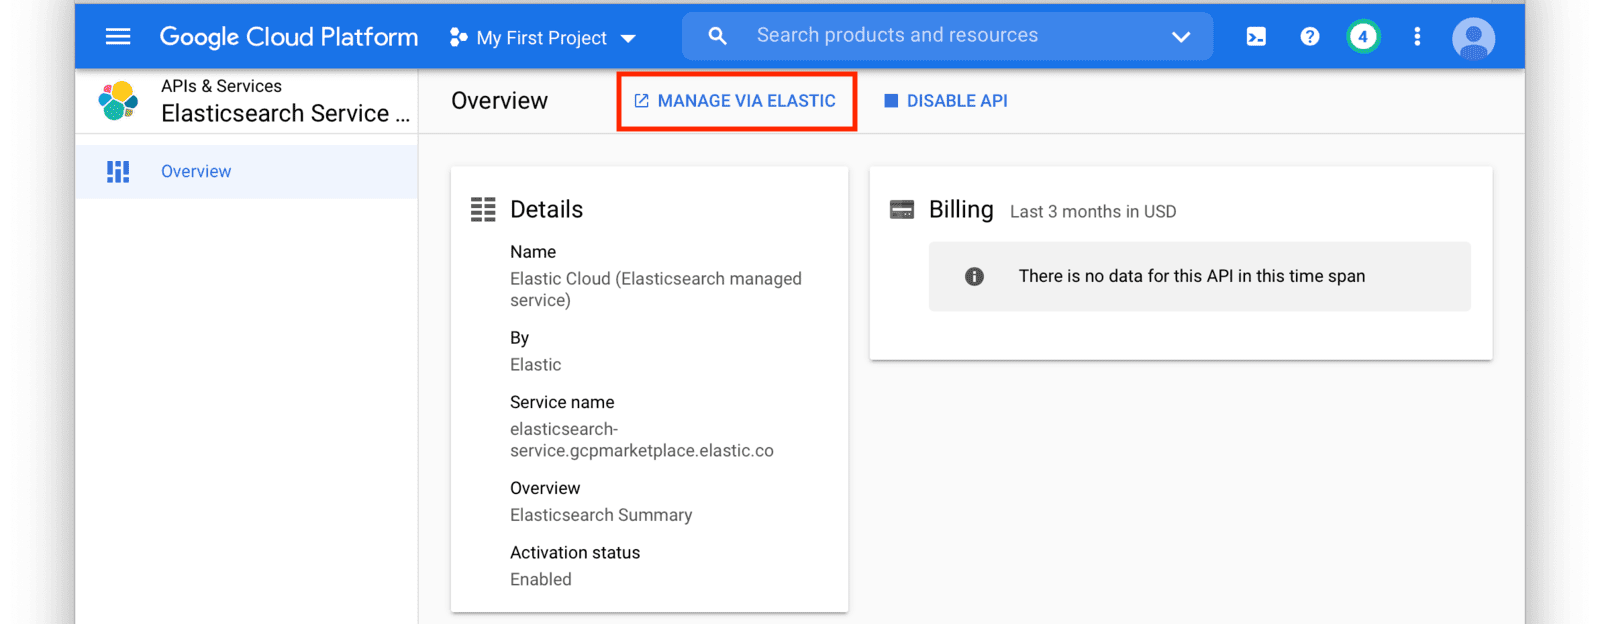This screenshot has width=1600, height=624.
Task: Click the Details card heading
Action: (546, 209)
